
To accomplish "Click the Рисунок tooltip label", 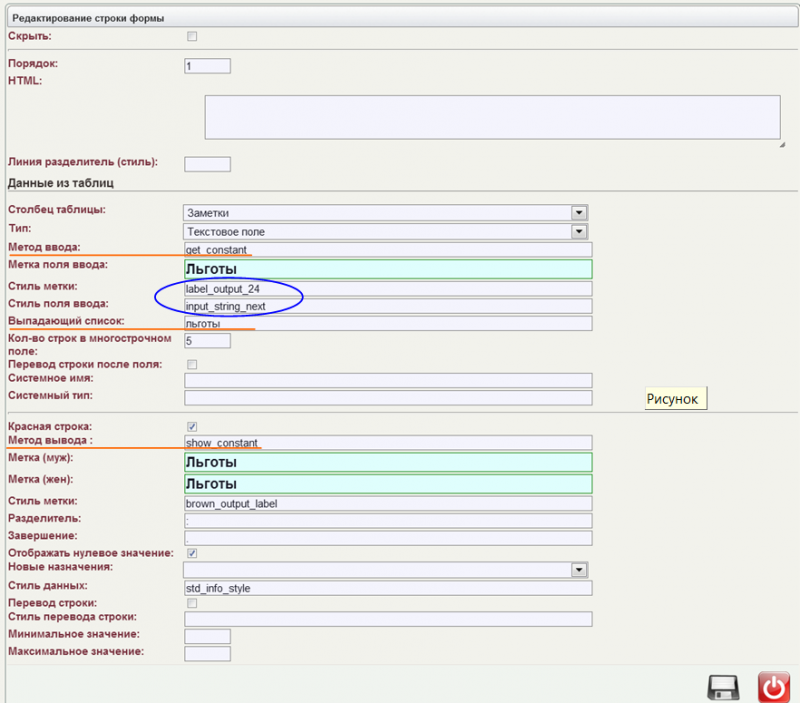I will pyautogui.click(x=675, y=398).
